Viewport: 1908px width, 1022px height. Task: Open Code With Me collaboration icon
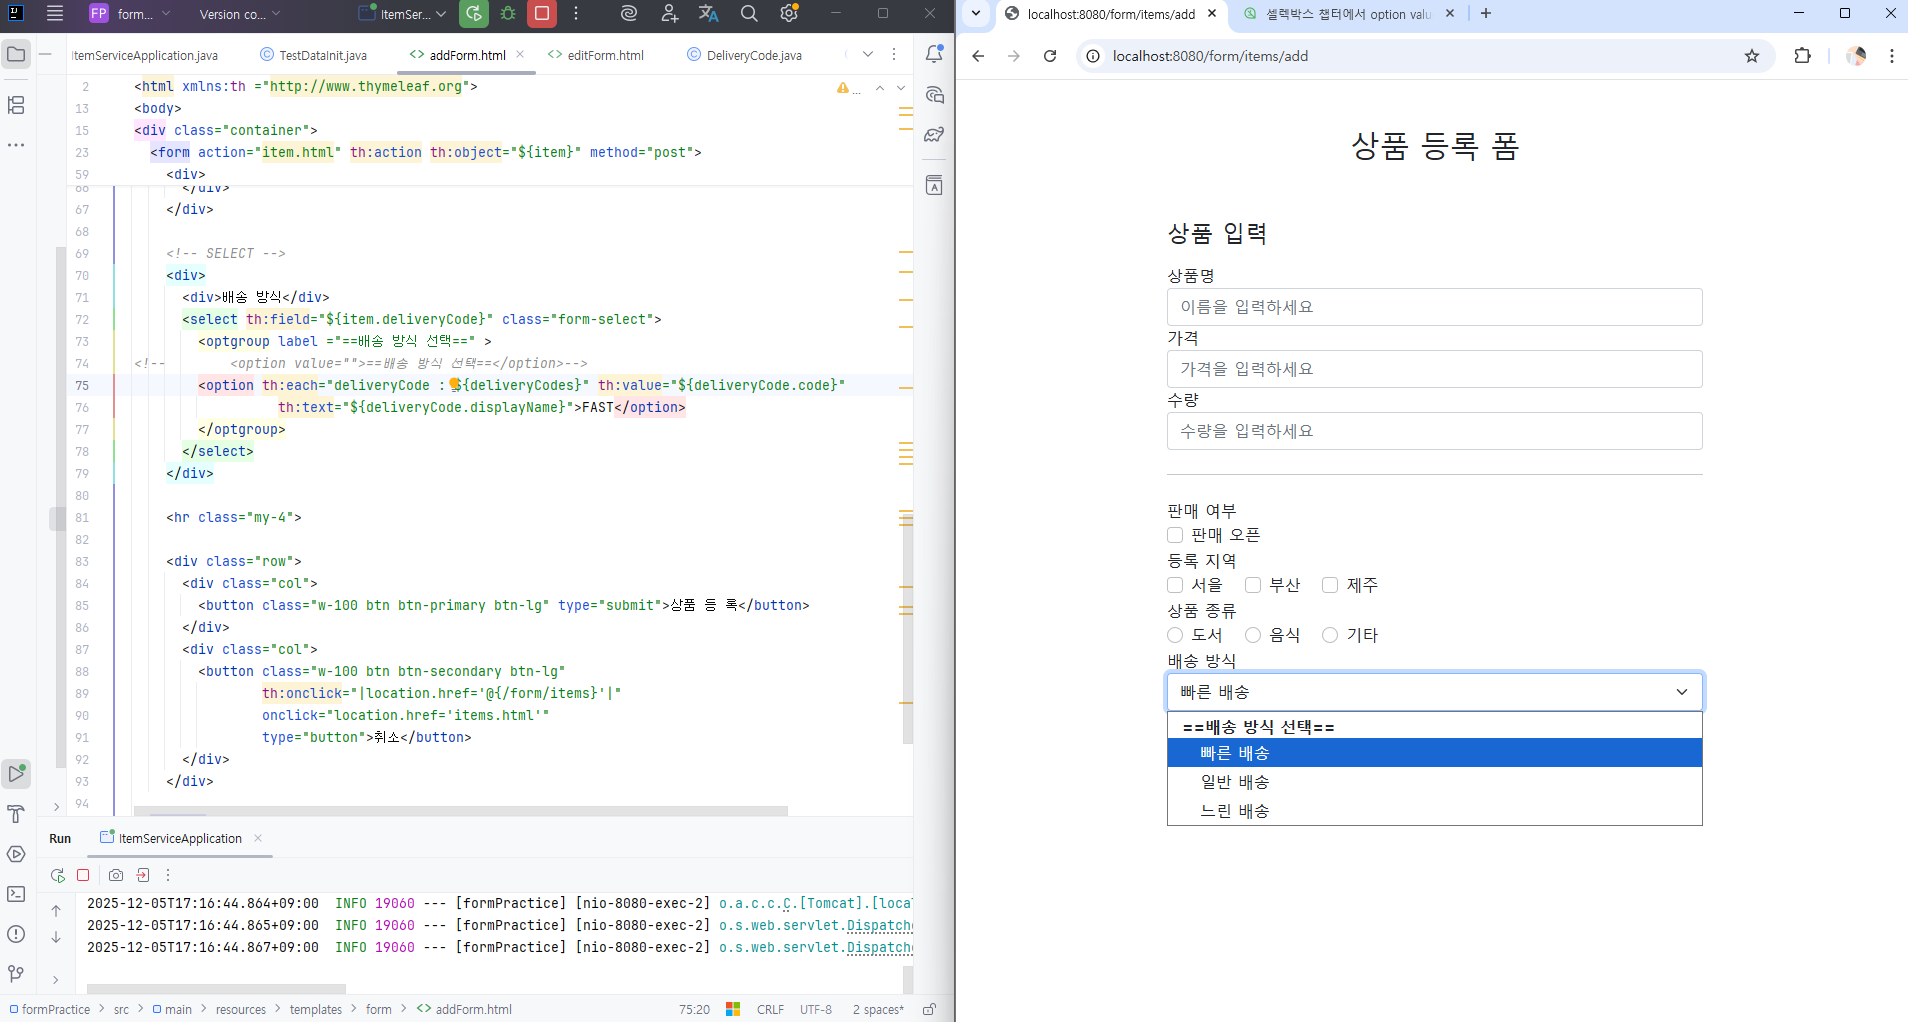669,14
